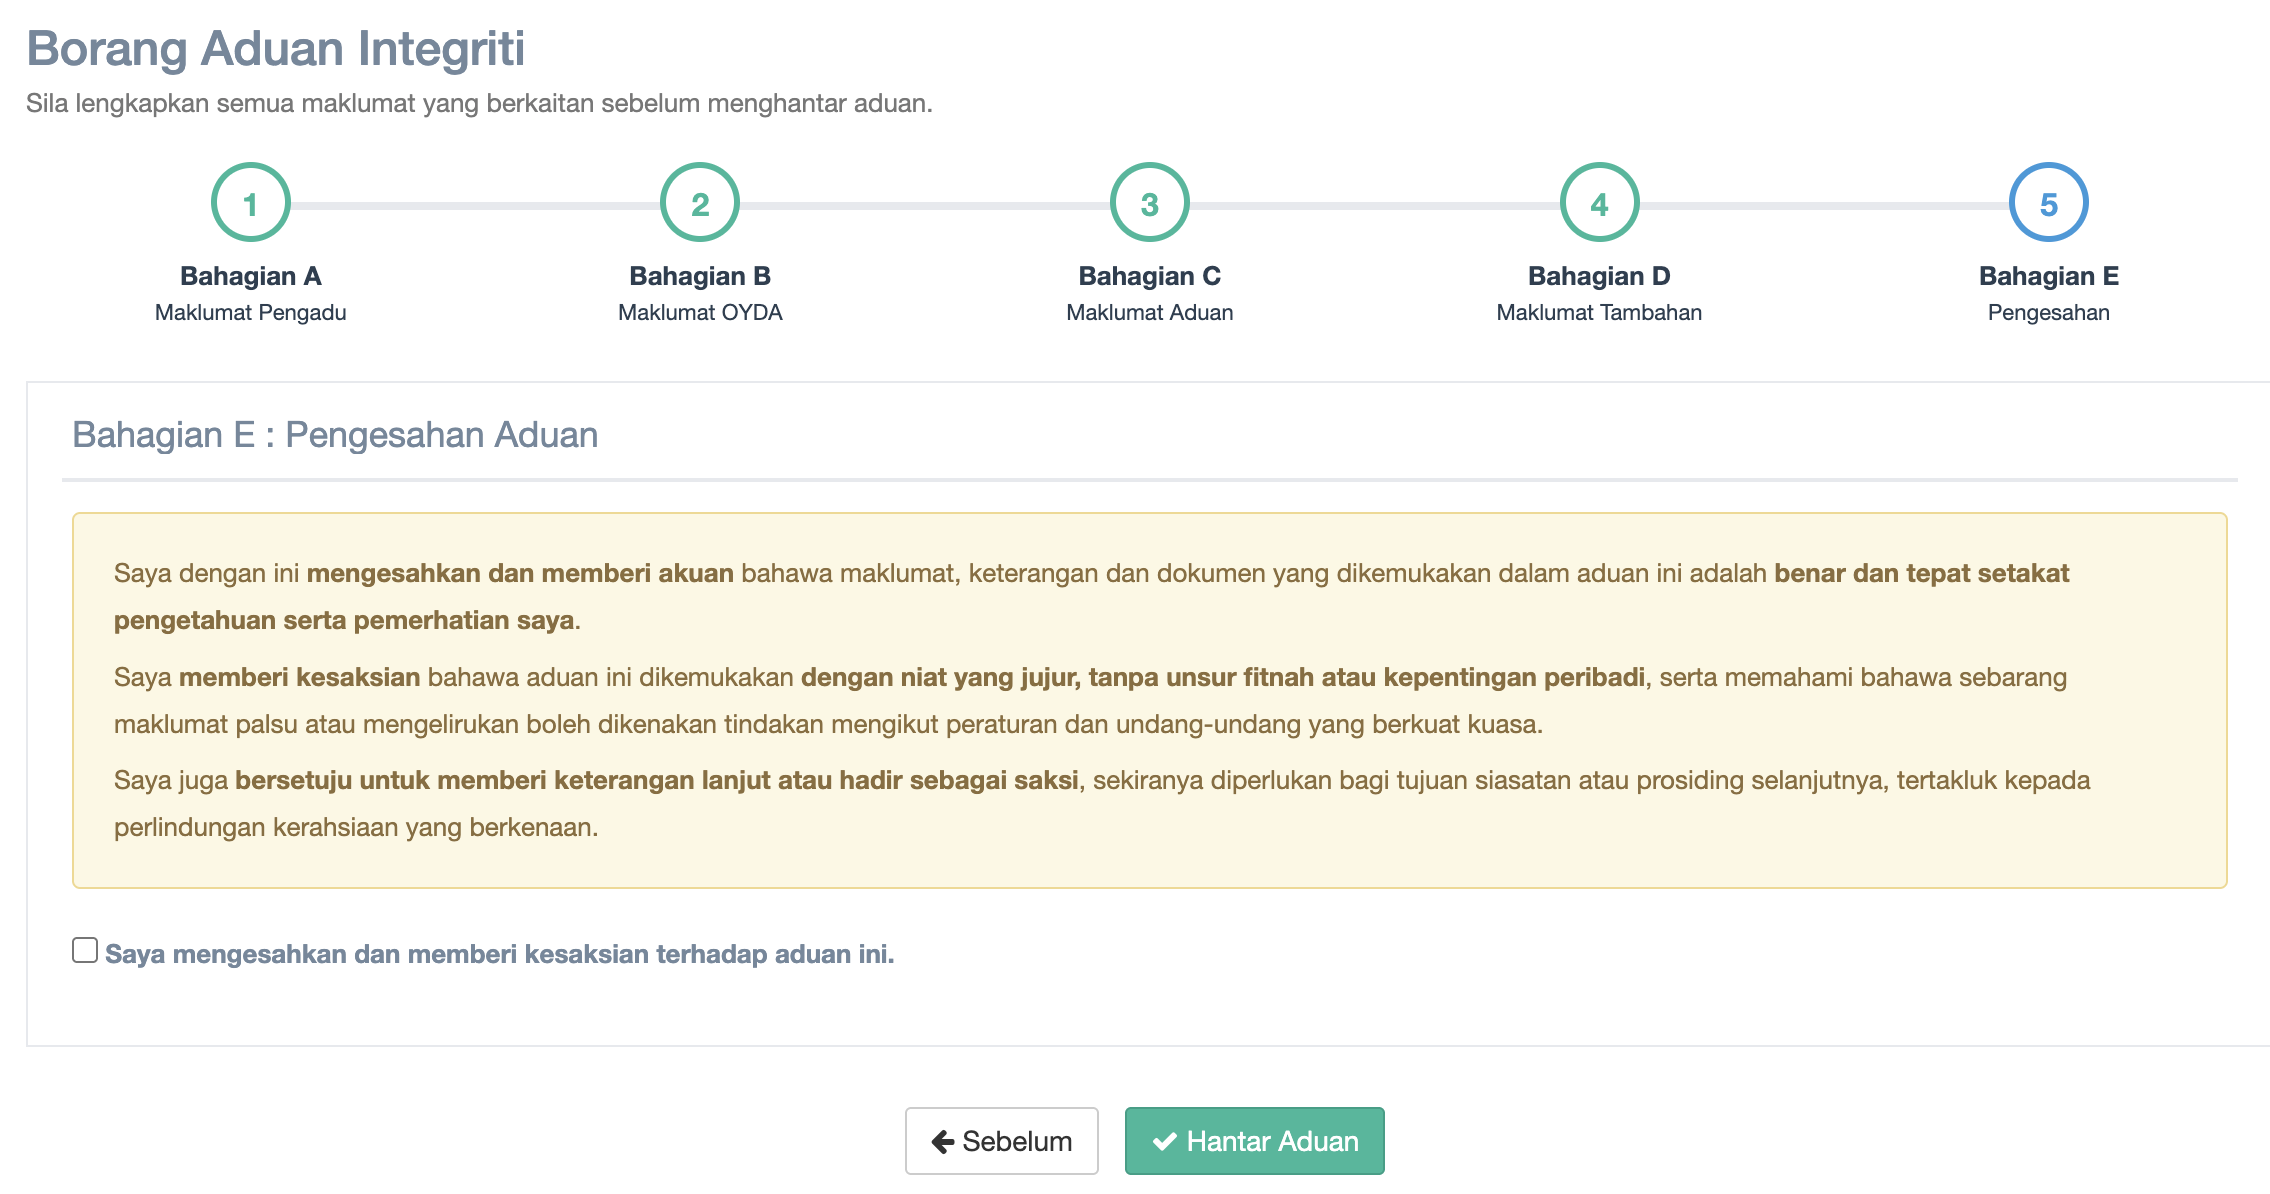This screenshot has width=2270, height=1194.
Task: Open the Bahagian E step label
Action: pos(2049,276)
